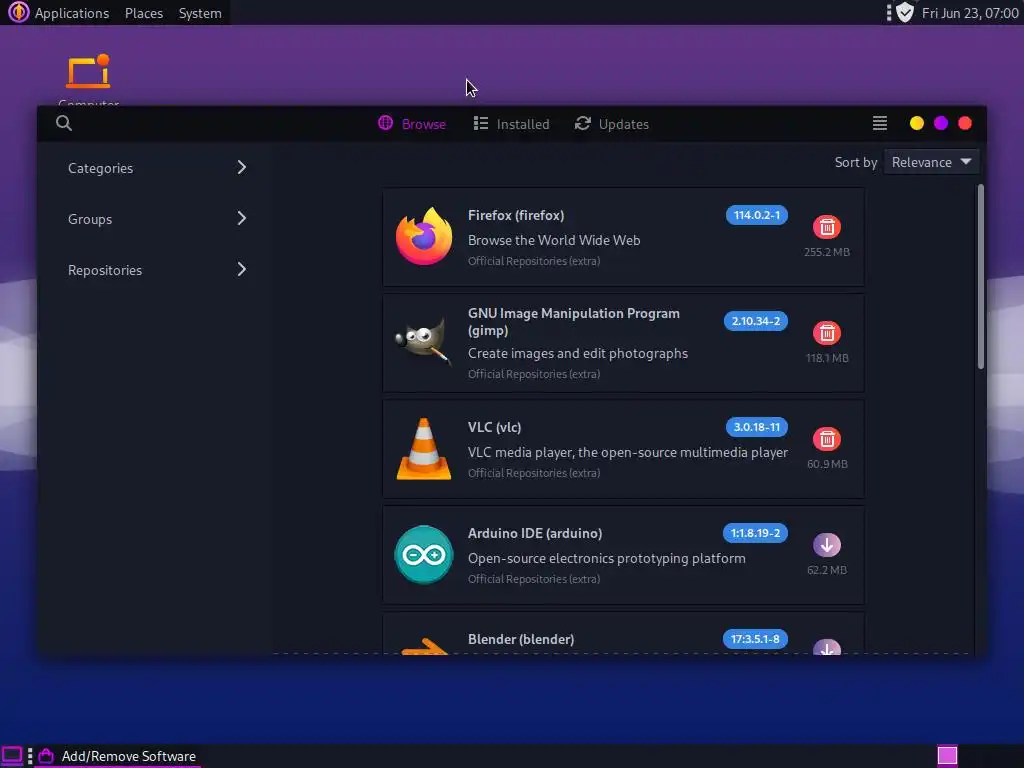Remove VLC with the trash icon
Screen dimensions: 1024x768
point(827,439)
